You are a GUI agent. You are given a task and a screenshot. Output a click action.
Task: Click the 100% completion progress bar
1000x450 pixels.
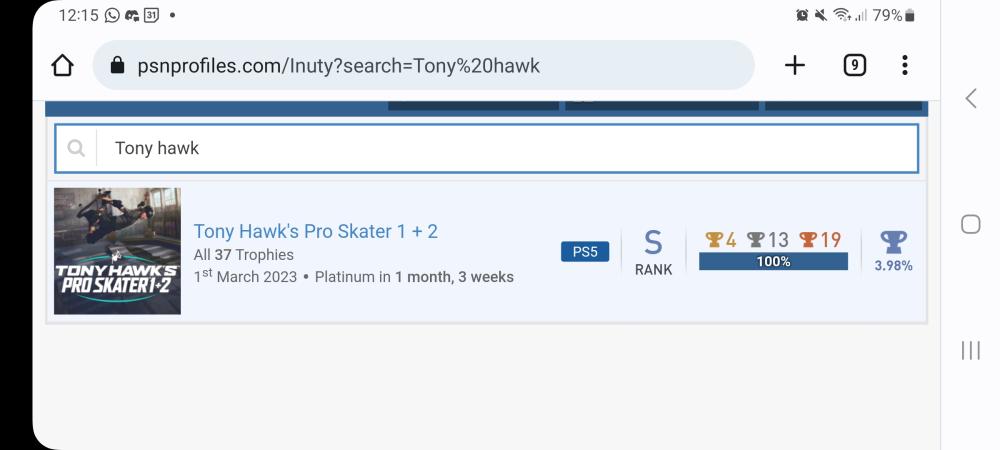[773, 262]
